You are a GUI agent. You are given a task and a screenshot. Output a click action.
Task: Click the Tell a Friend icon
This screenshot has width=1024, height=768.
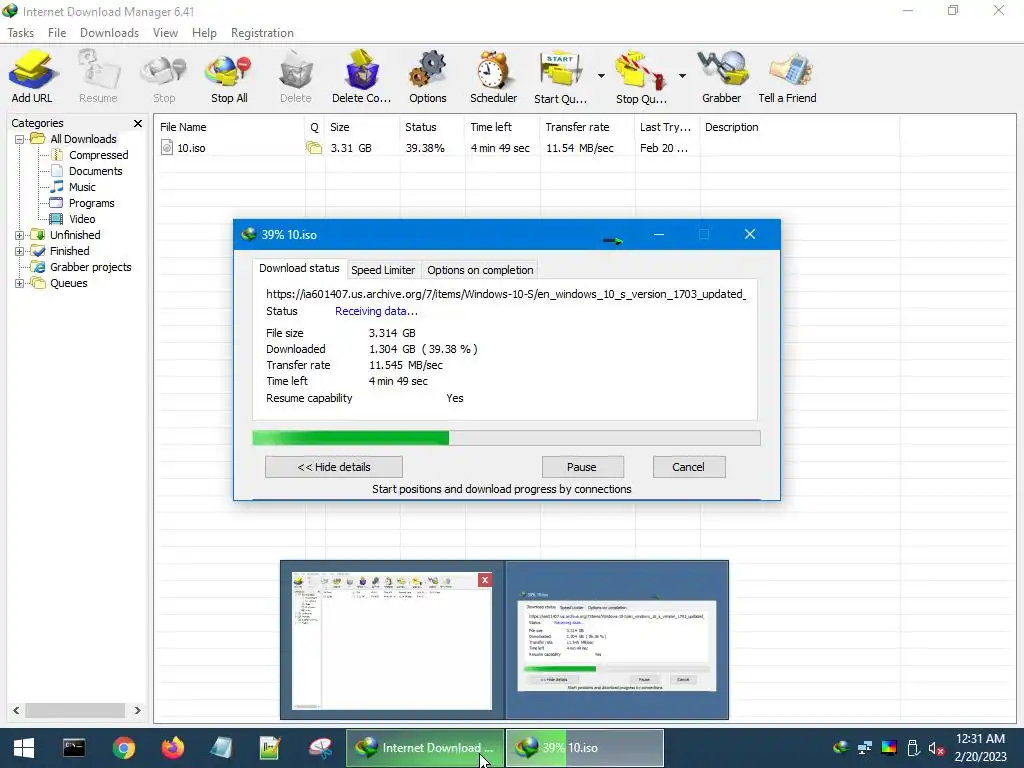(787, 76)
